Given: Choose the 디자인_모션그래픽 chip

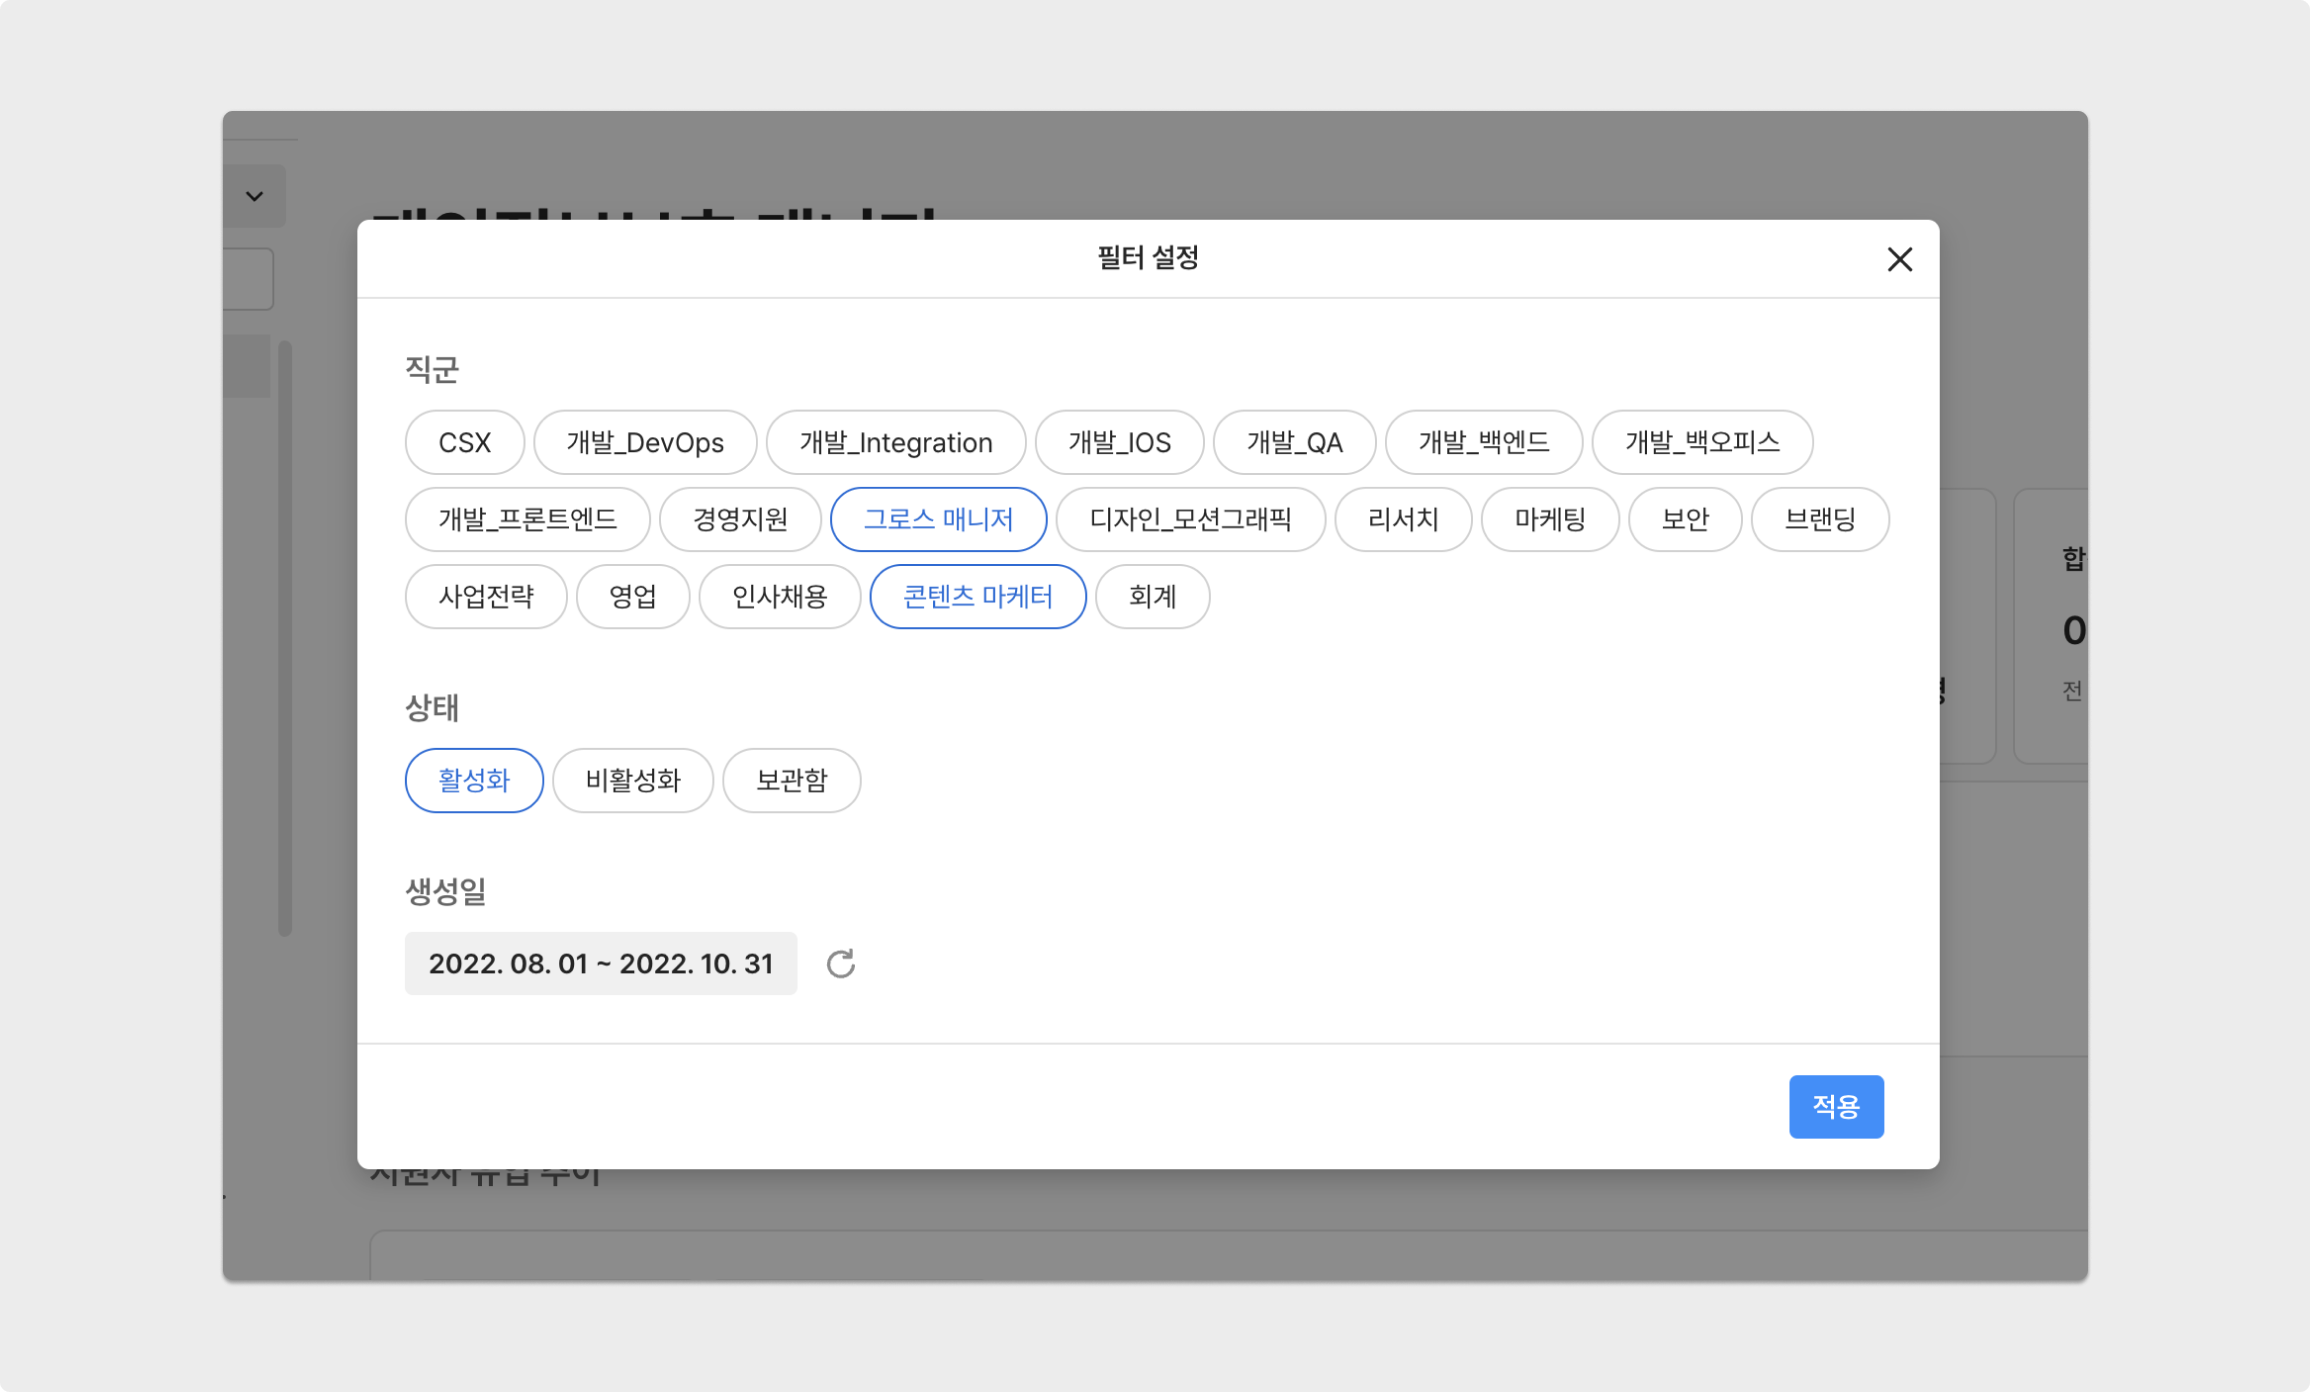Looking at the screenshot, I should click(1190, 519).
